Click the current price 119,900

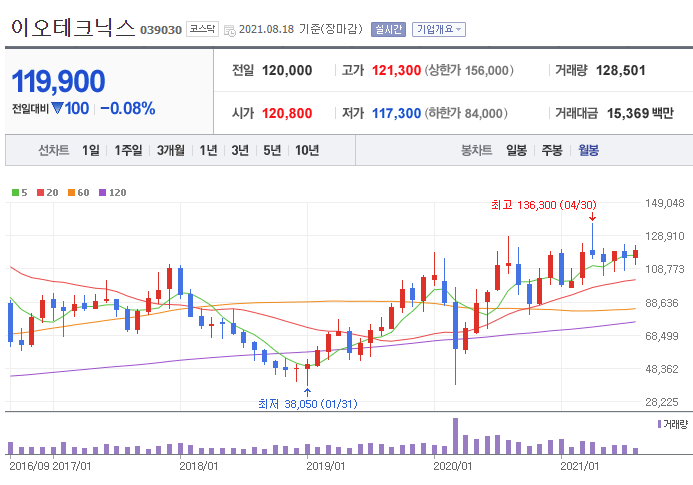[x=58, y=81]
